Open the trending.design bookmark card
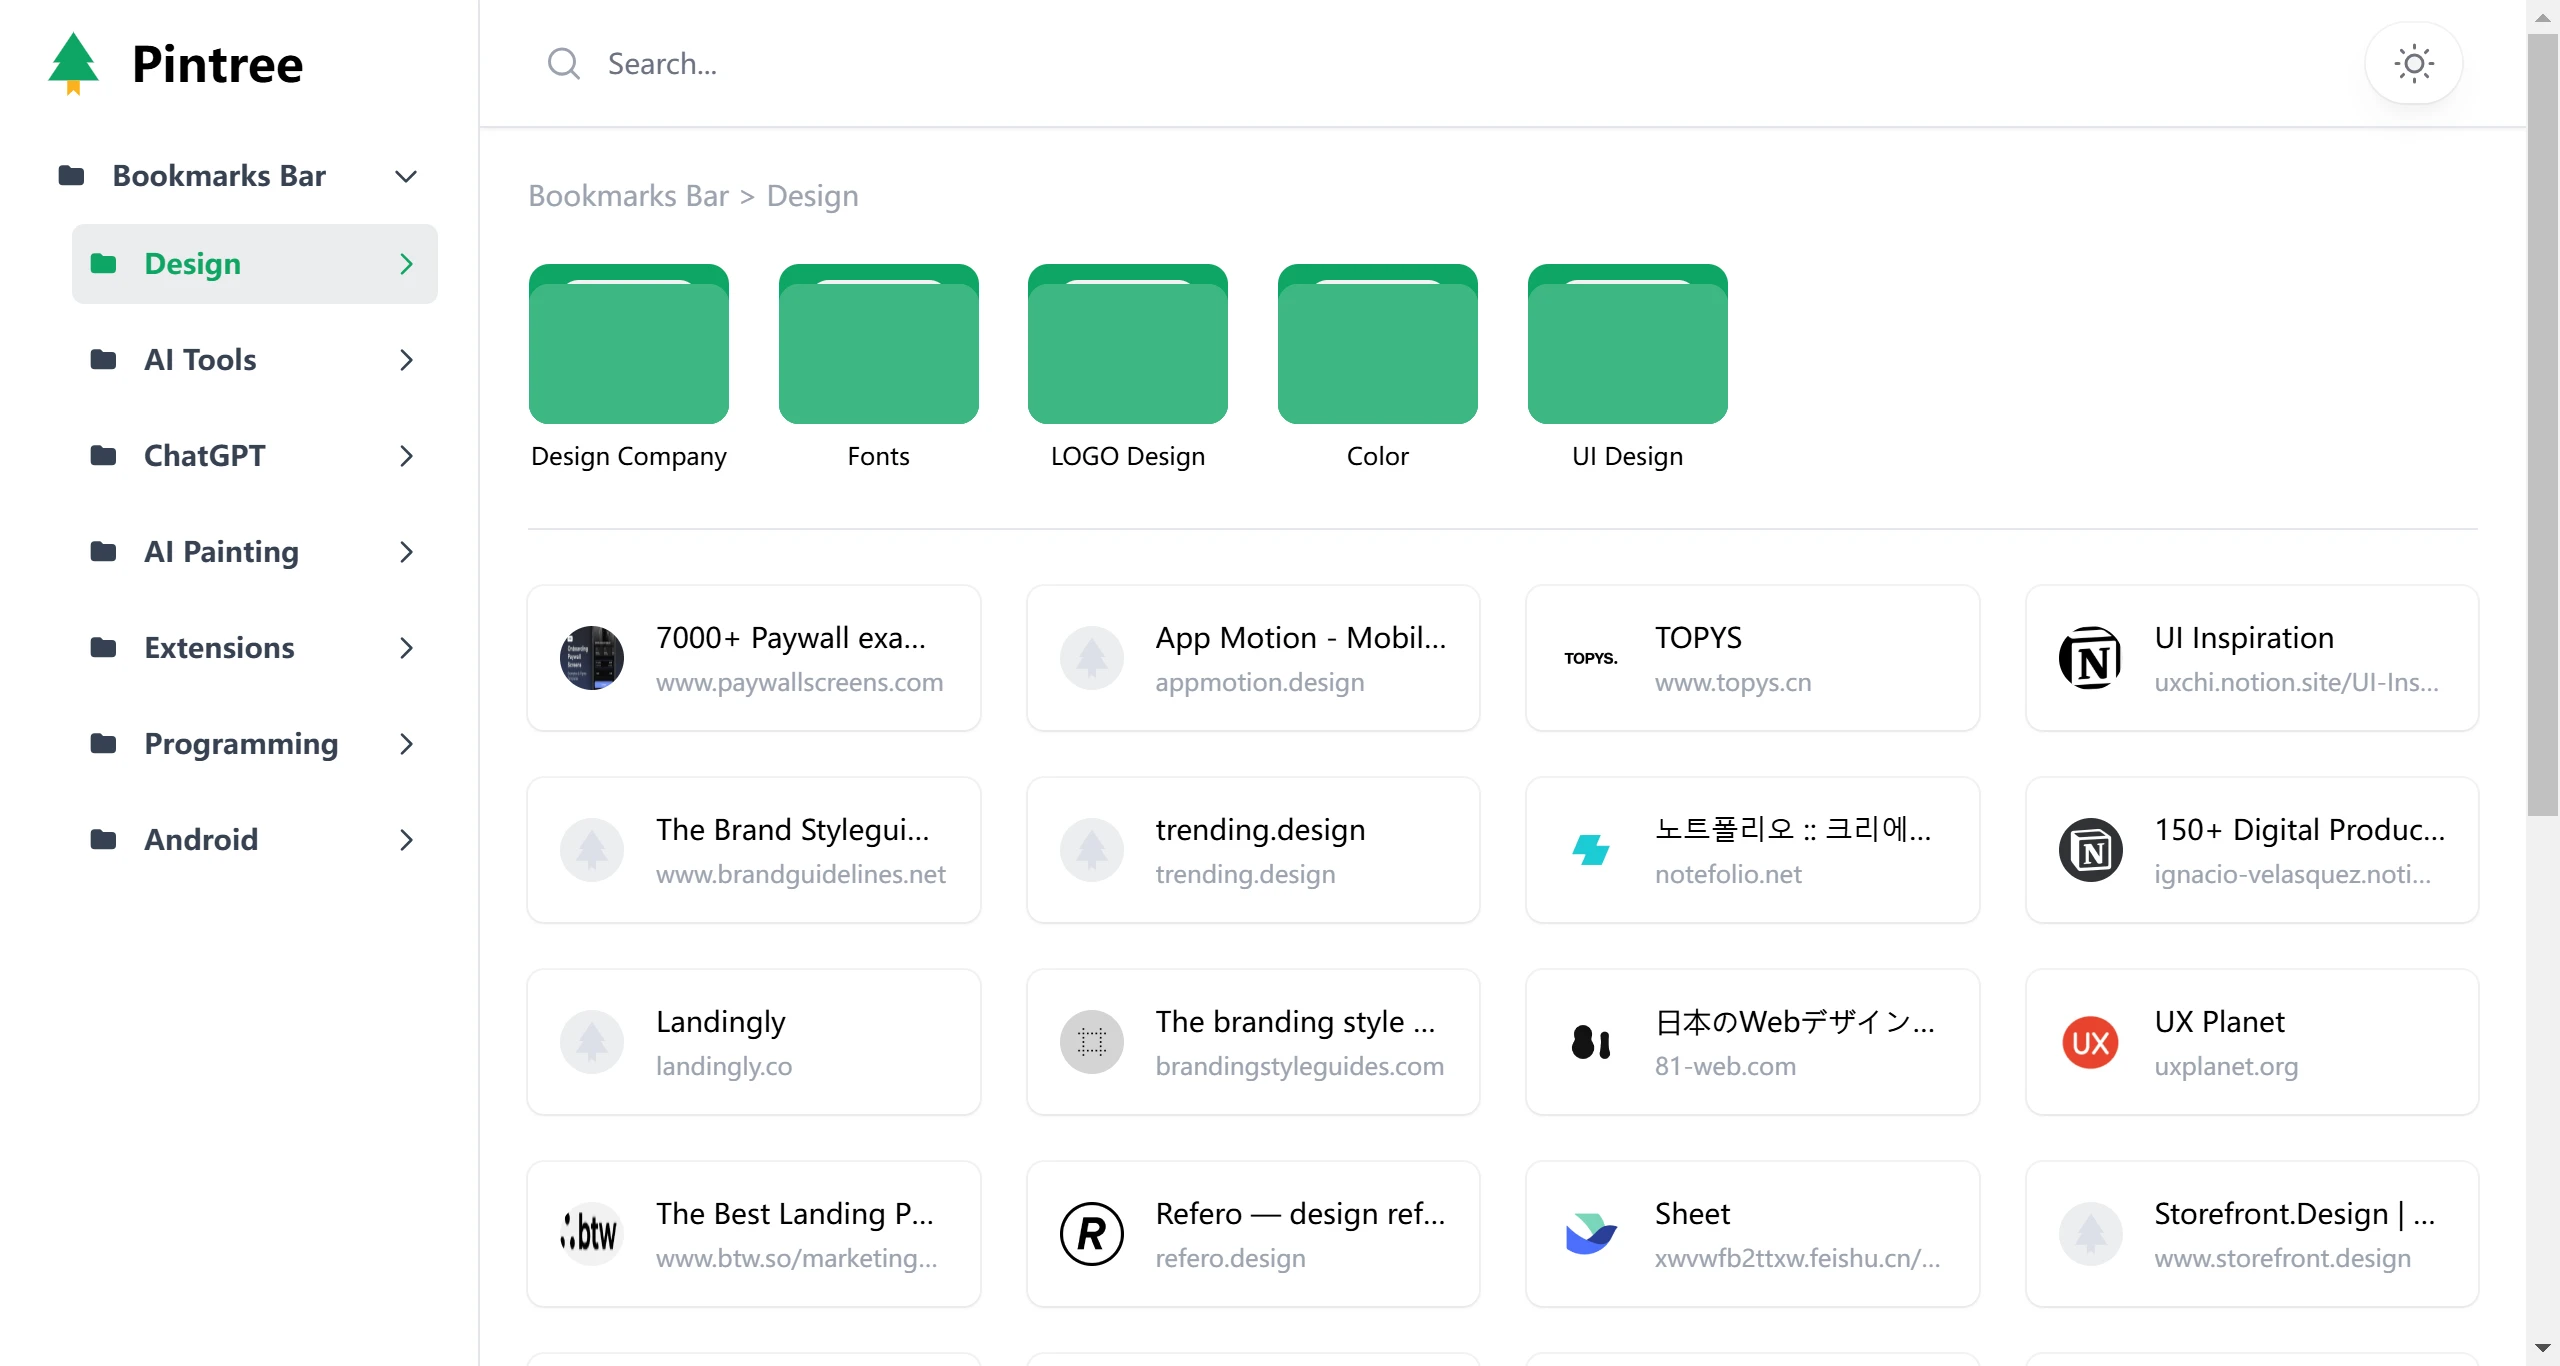Screen dimensions: 2560x1366 coord(1252,849)
